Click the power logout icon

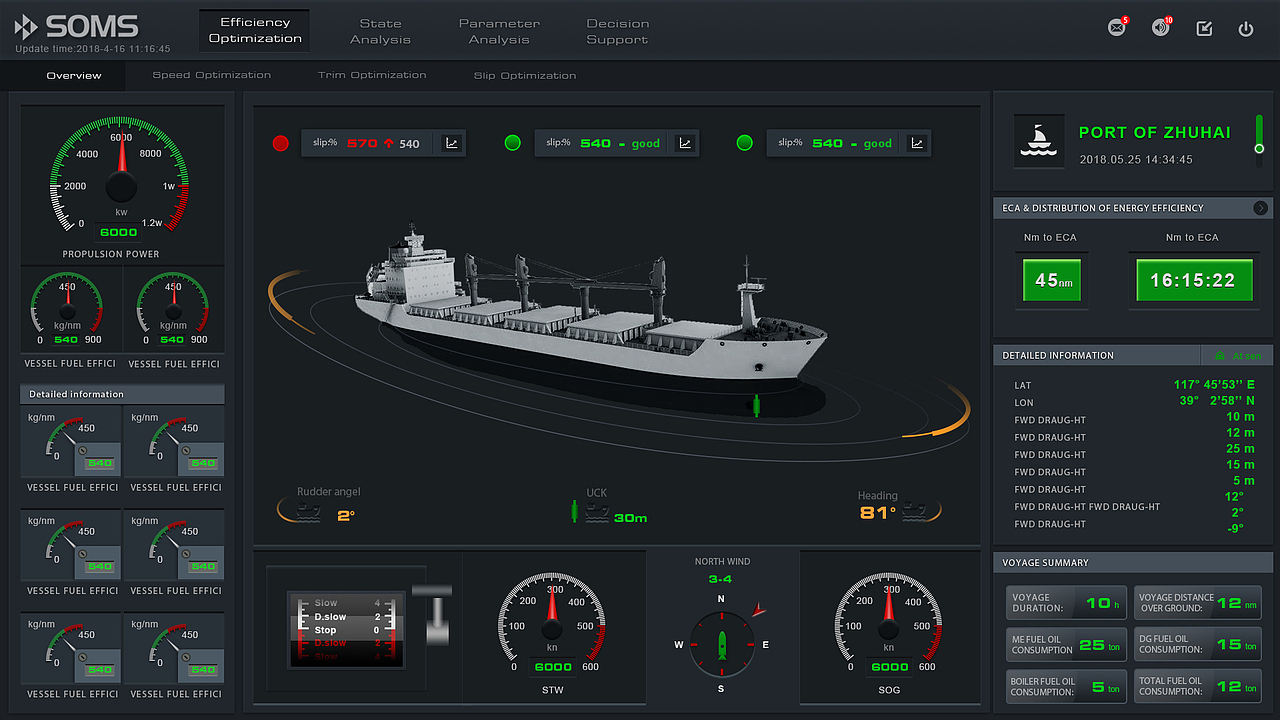click(1246, 29)
